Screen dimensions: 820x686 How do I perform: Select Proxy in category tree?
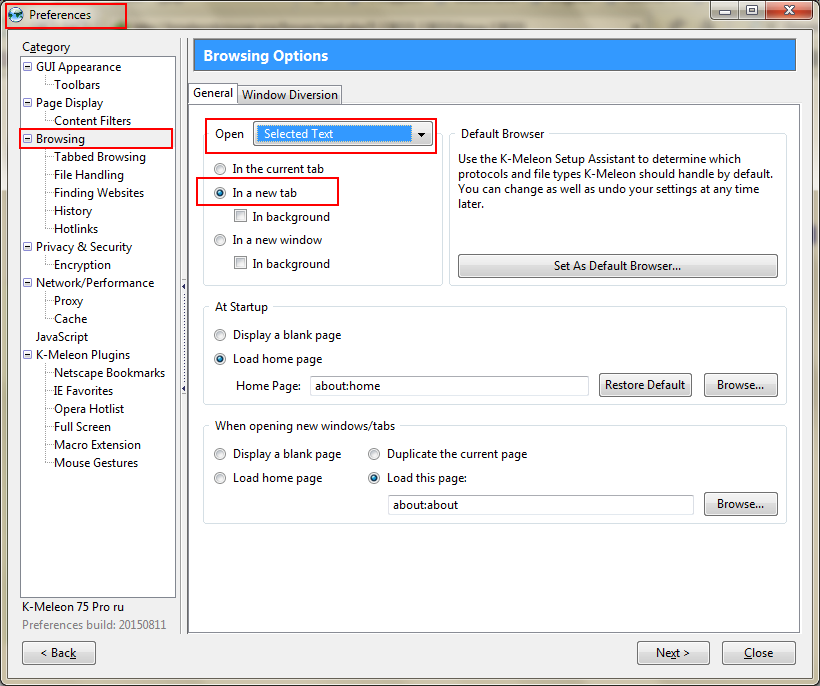[69, 301]
